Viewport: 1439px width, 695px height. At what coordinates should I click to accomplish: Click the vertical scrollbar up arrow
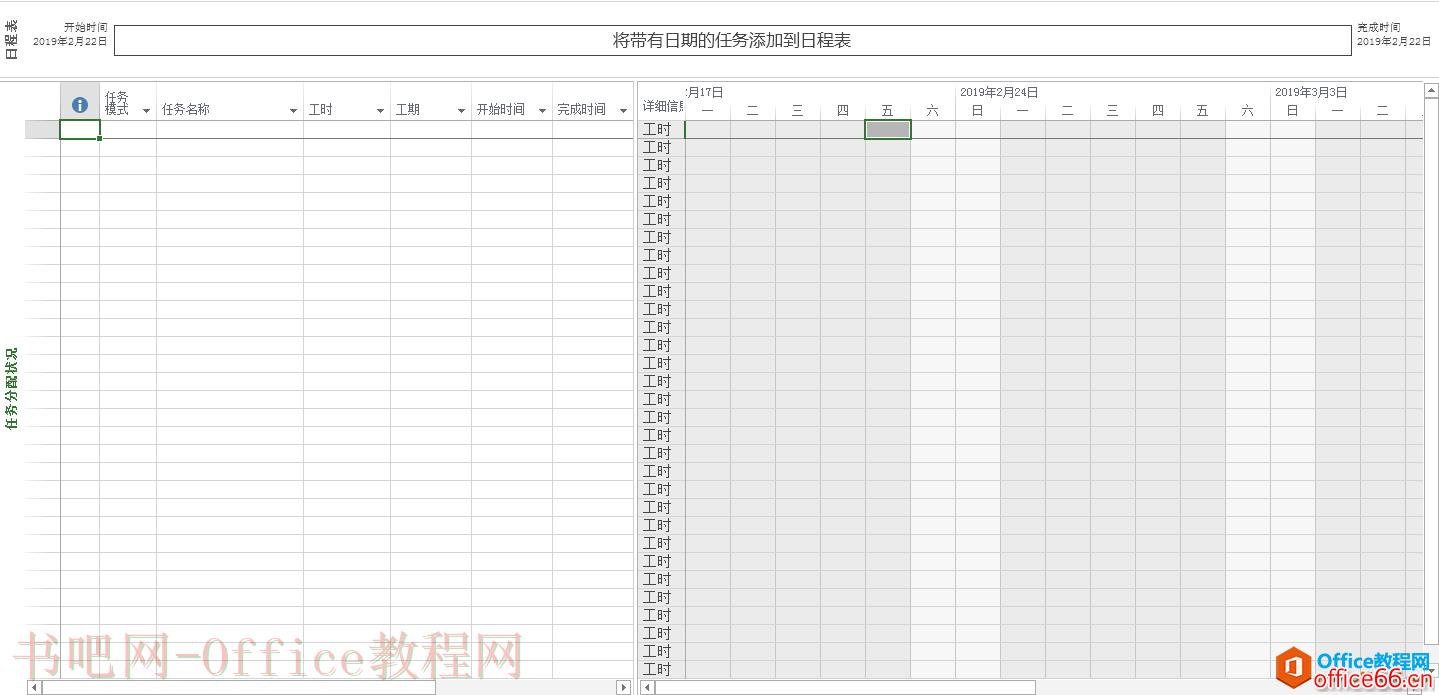click(1431, 89)
